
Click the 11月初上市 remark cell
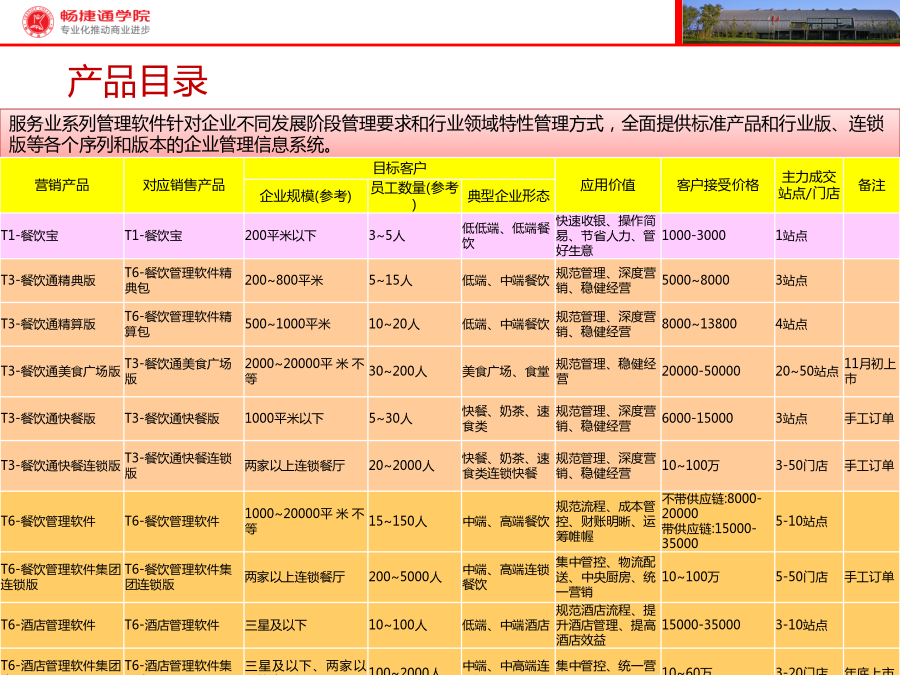871,371
